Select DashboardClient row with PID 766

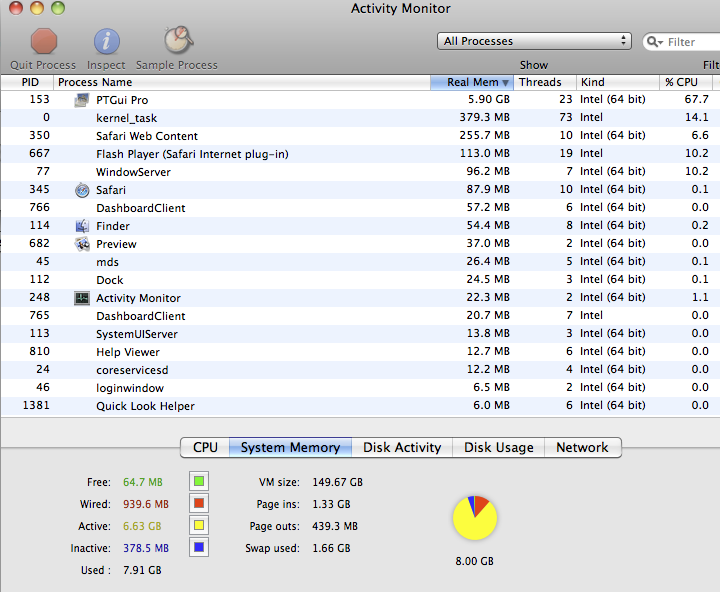coord(360,208)
